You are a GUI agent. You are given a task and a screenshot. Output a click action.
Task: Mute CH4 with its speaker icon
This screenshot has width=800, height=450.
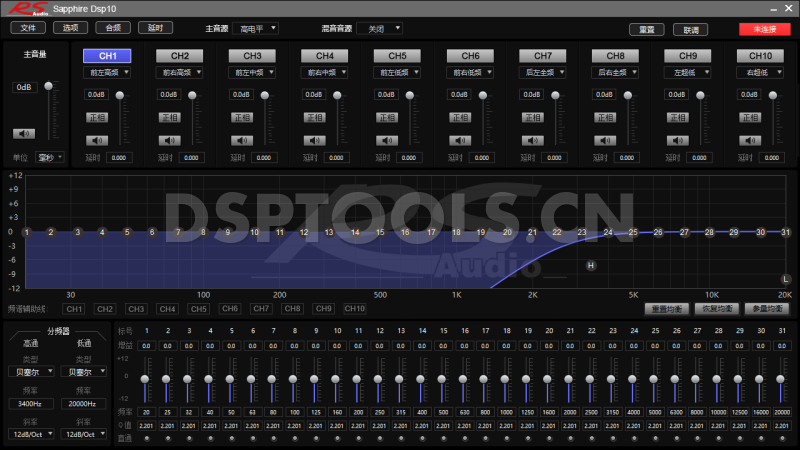point(314,140)
